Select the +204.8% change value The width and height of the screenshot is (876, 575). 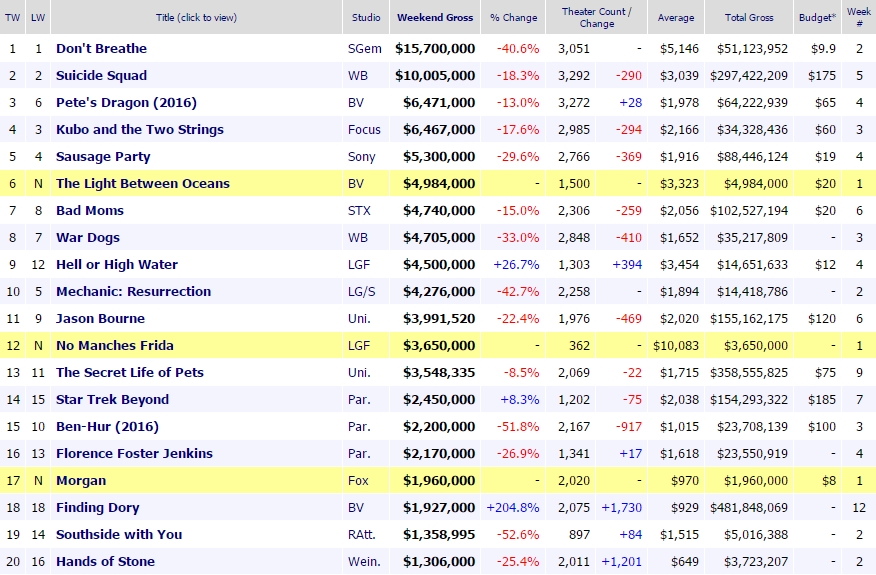coord(513,507)
